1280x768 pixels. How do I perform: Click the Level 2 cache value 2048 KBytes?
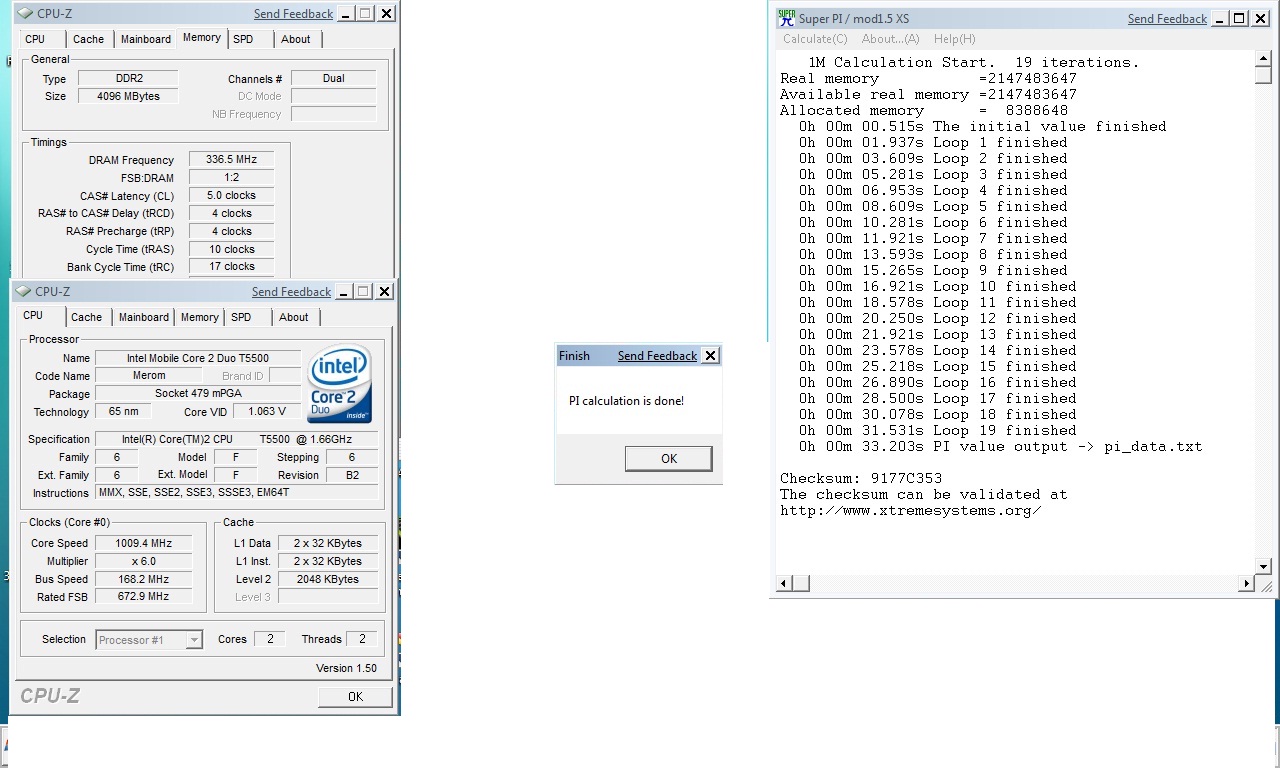pyautogui.click(x=328, y=579)
